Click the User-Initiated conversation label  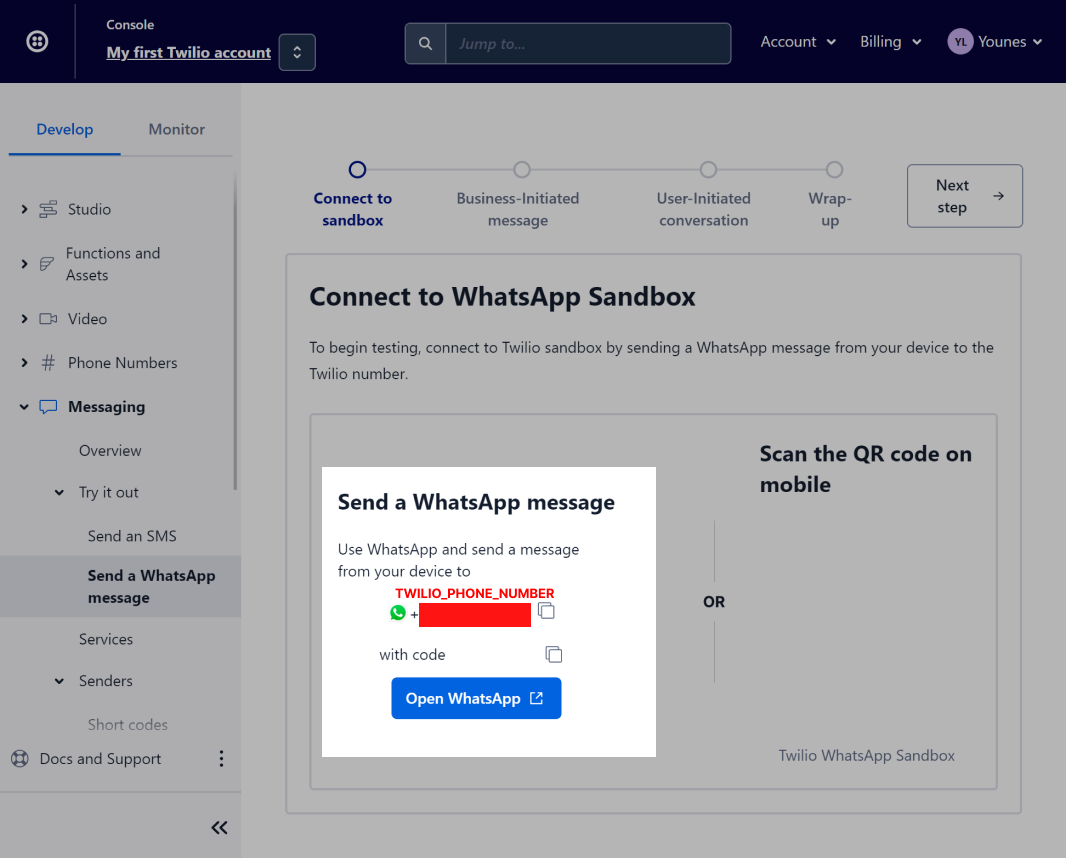point(704,209)
